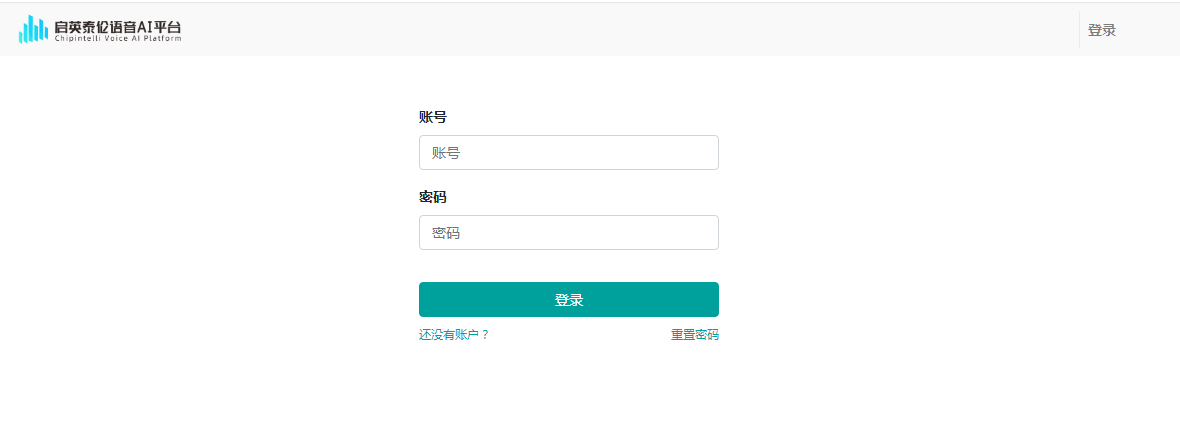Click the blue sound-bars logo icon
The height and width of the screenshot is (424, 1180).
(33, 30)
